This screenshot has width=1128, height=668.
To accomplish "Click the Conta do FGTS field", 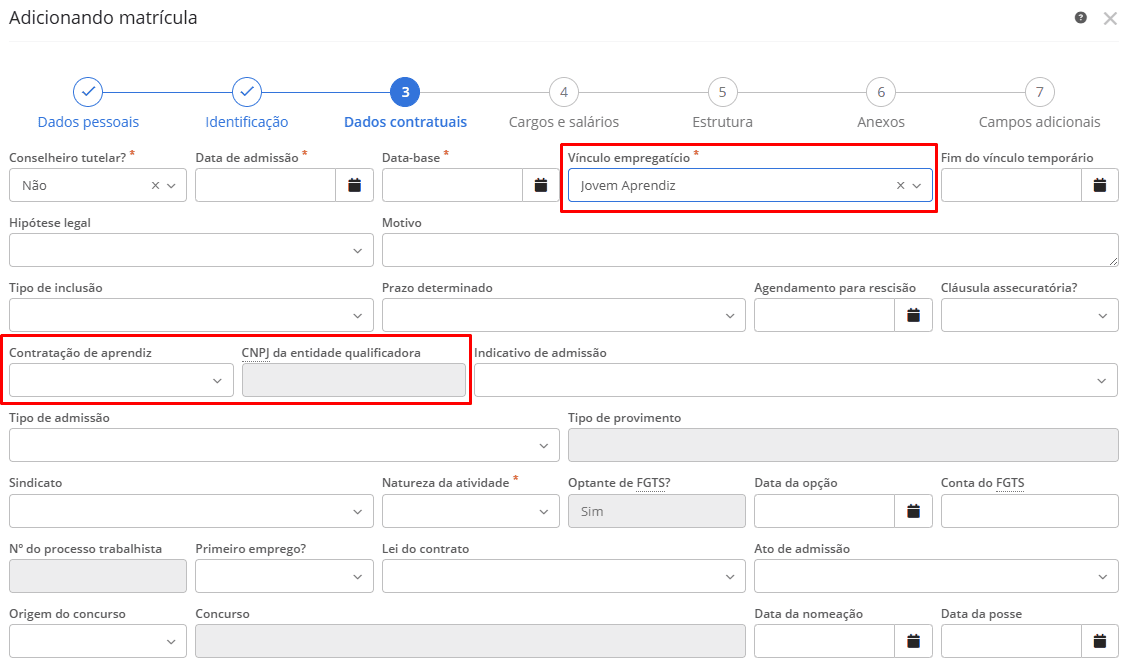I will (x=1029, y=511).
